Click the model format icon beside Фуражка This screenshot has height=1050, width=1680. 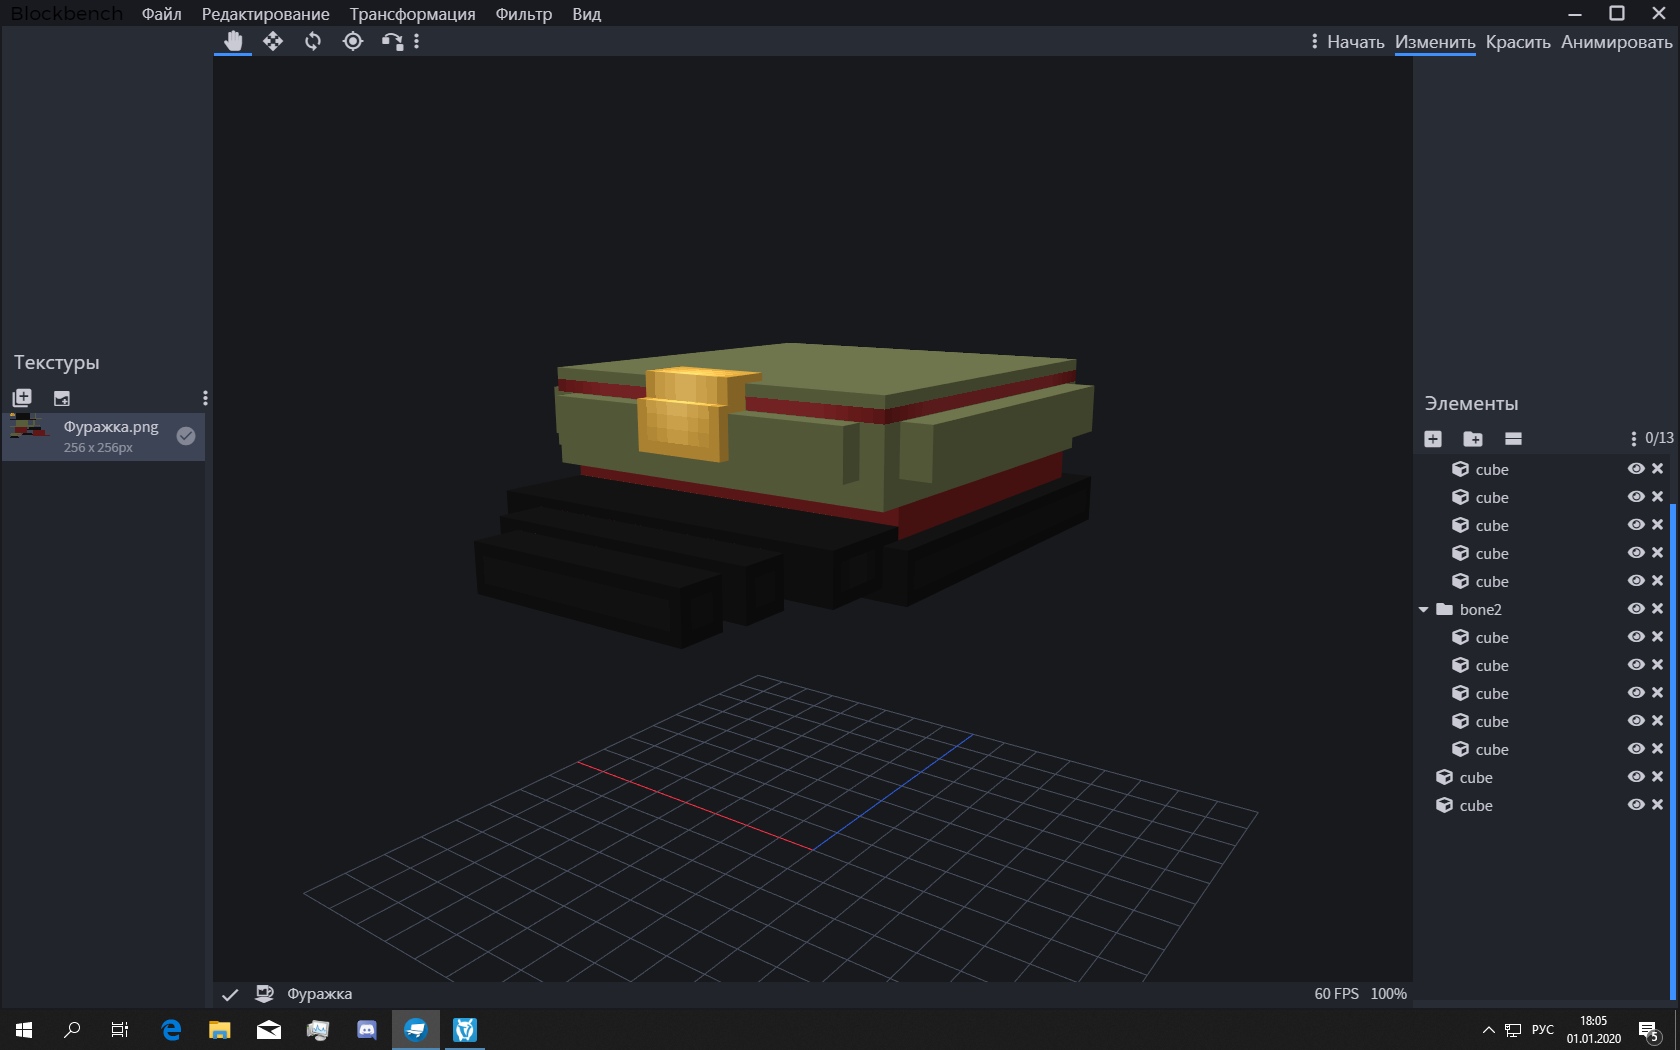[264, 993]
